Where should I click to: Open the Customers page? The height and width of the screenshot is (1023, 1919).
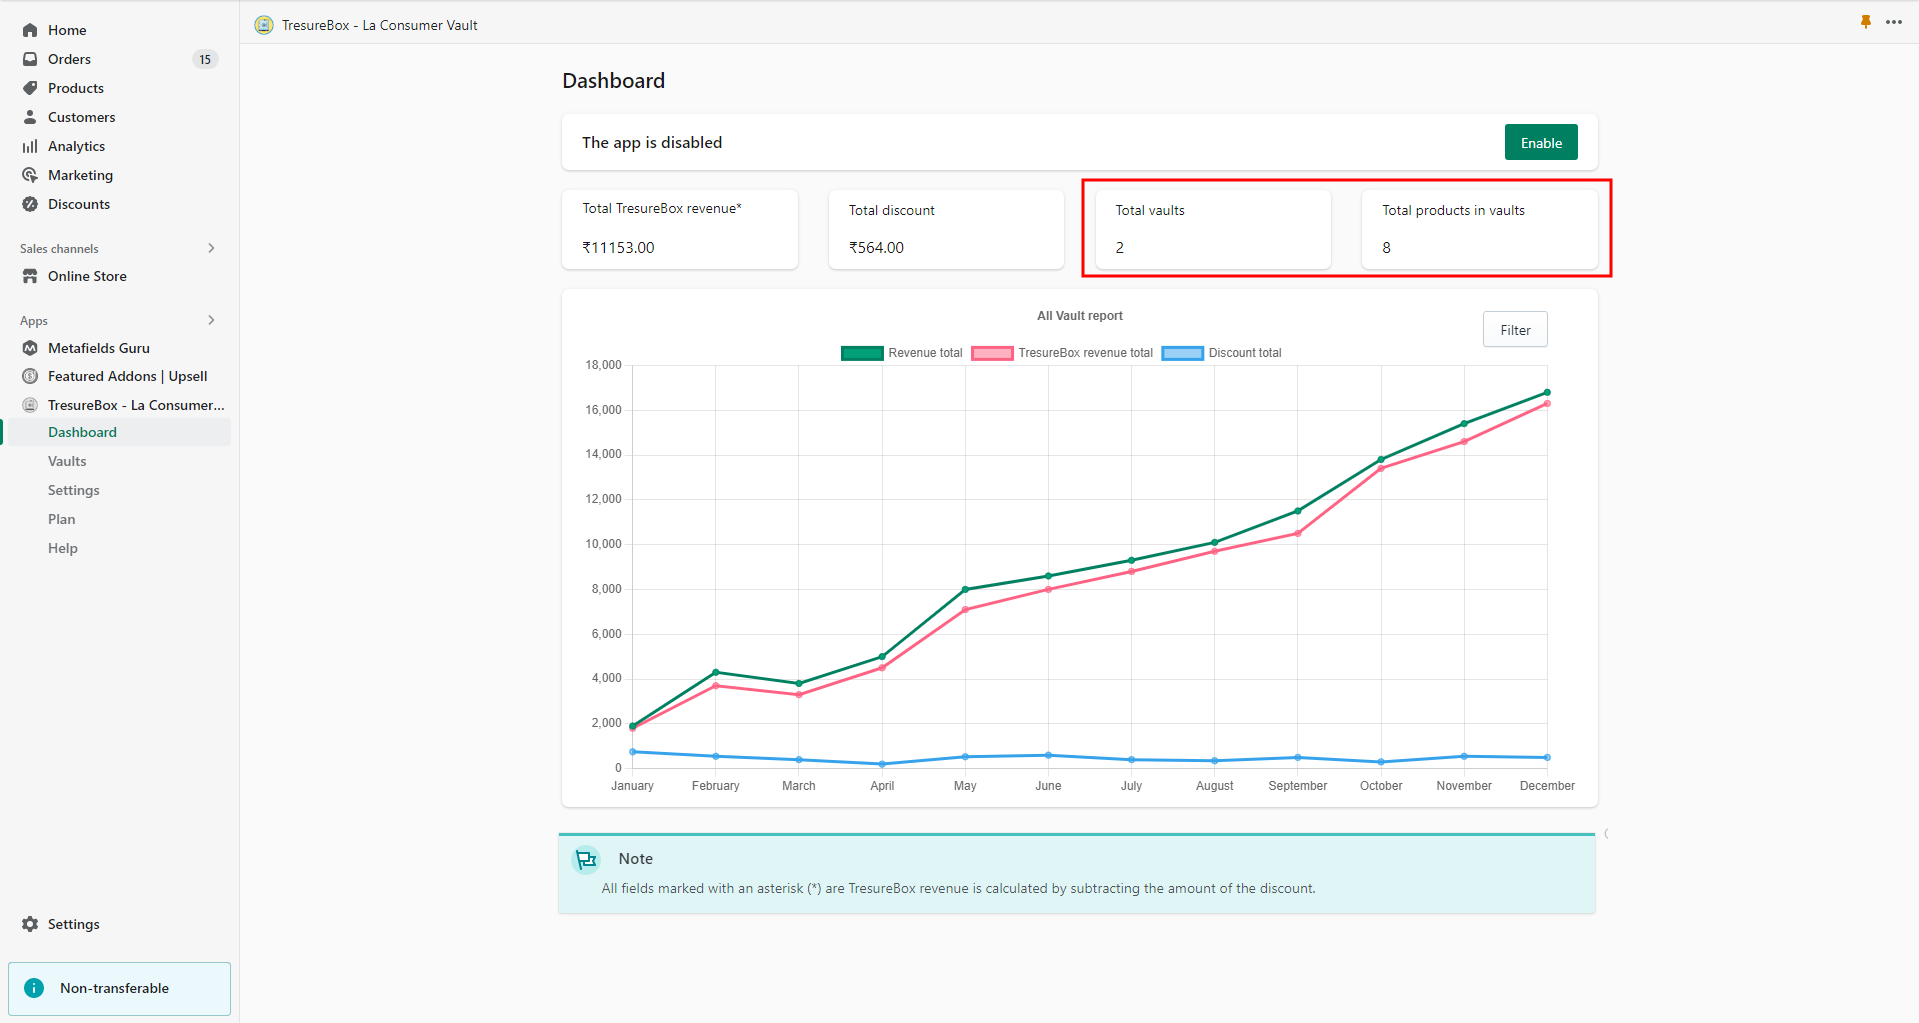point(82,117)
